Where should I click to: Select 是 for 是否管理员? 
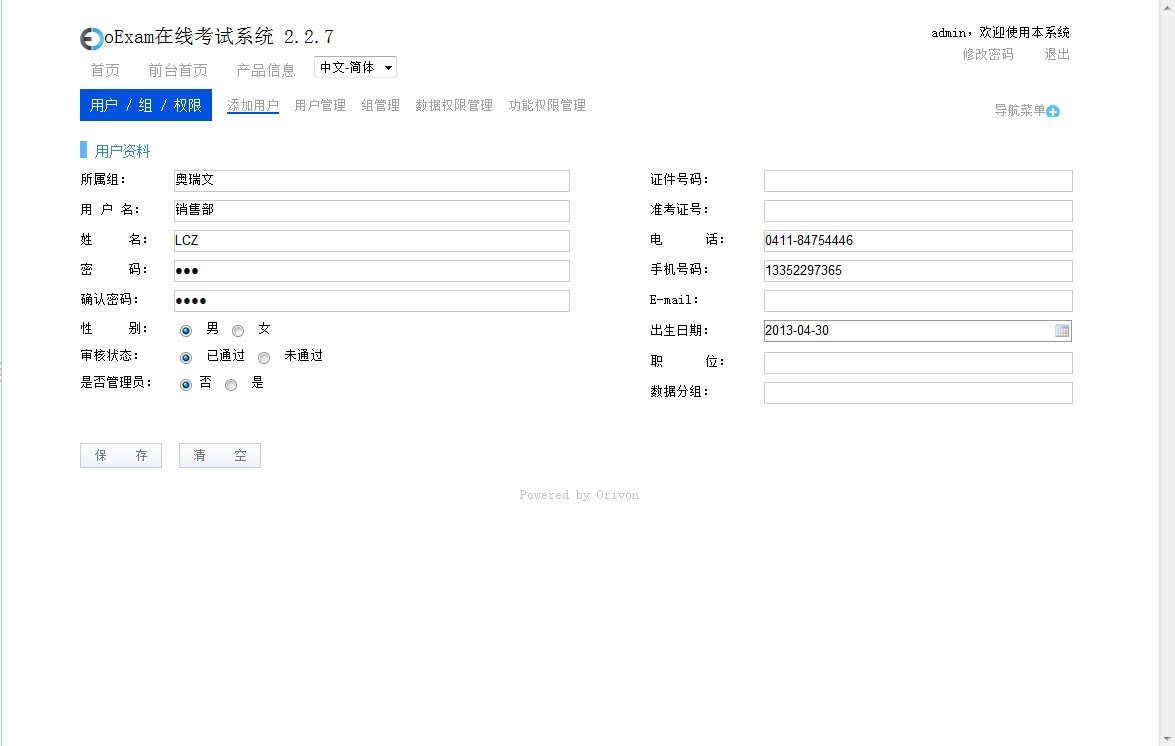coord(231,385)
